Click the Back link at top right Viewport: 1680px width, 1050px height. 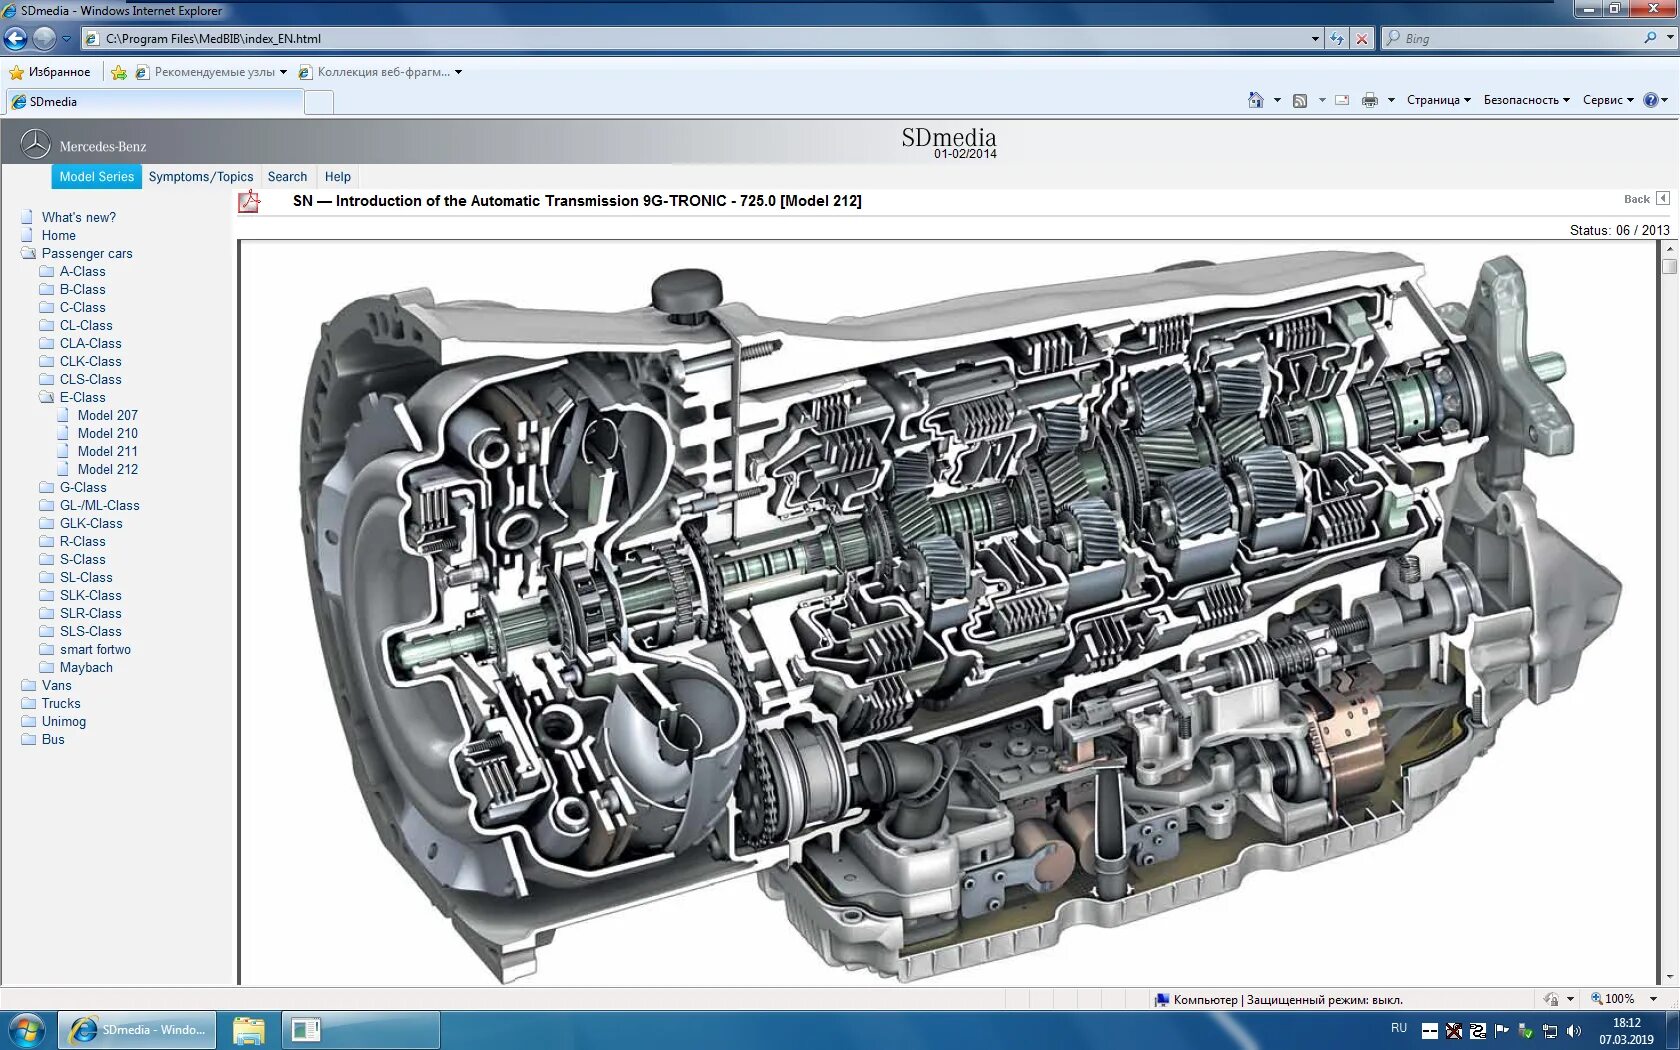point(1637,199)
